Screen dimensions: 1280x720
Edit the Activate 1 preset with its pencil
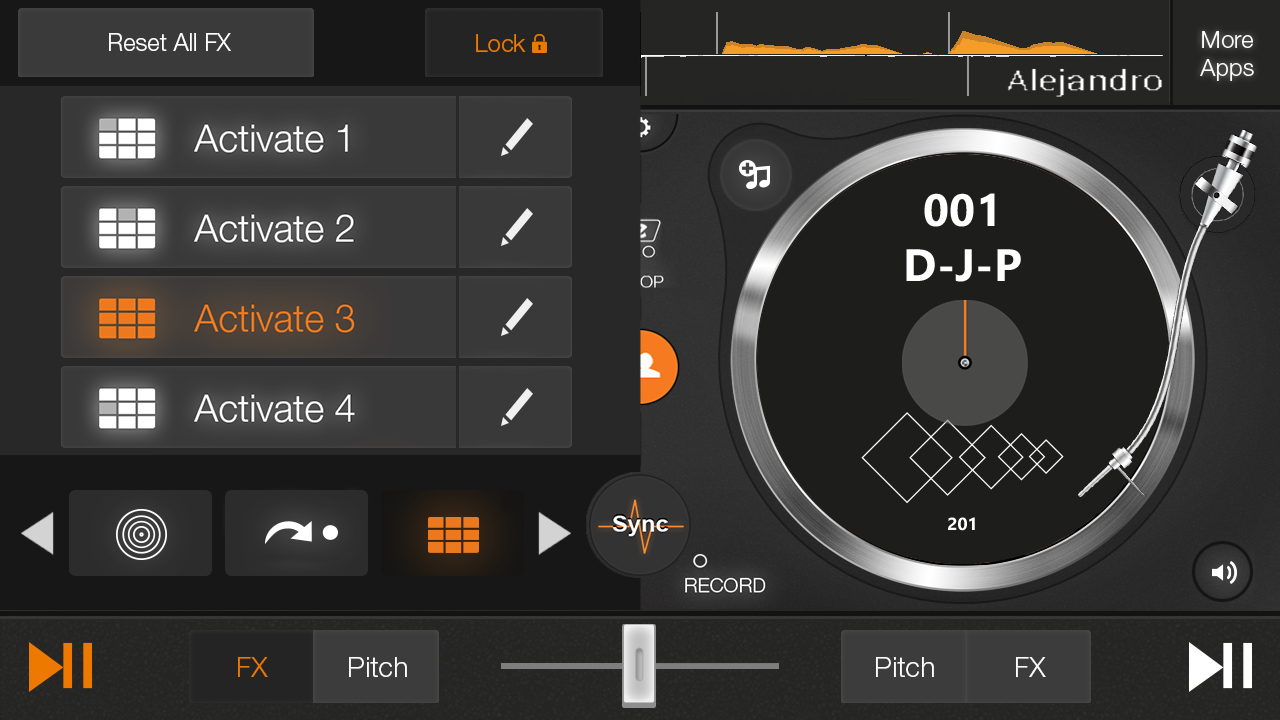(x=516, y=138)
